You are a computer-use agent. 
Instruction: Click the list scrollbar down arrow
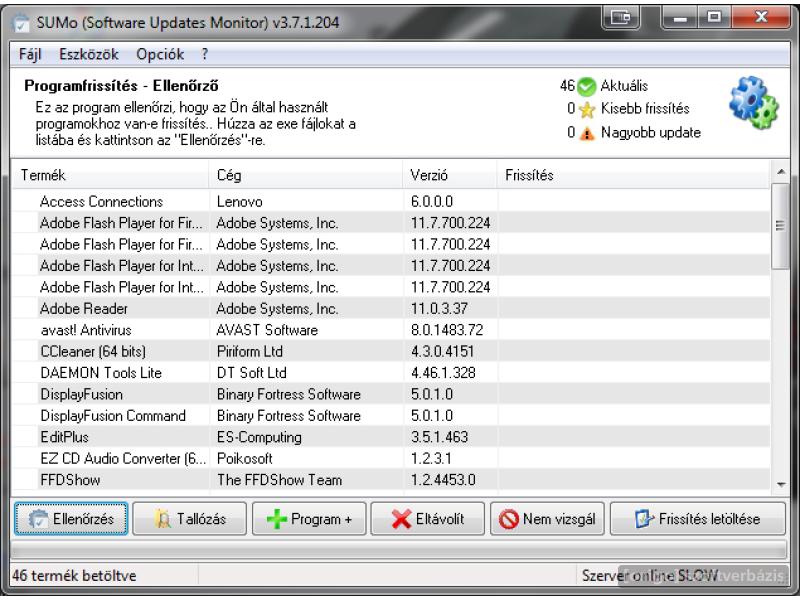click(781, 485)
